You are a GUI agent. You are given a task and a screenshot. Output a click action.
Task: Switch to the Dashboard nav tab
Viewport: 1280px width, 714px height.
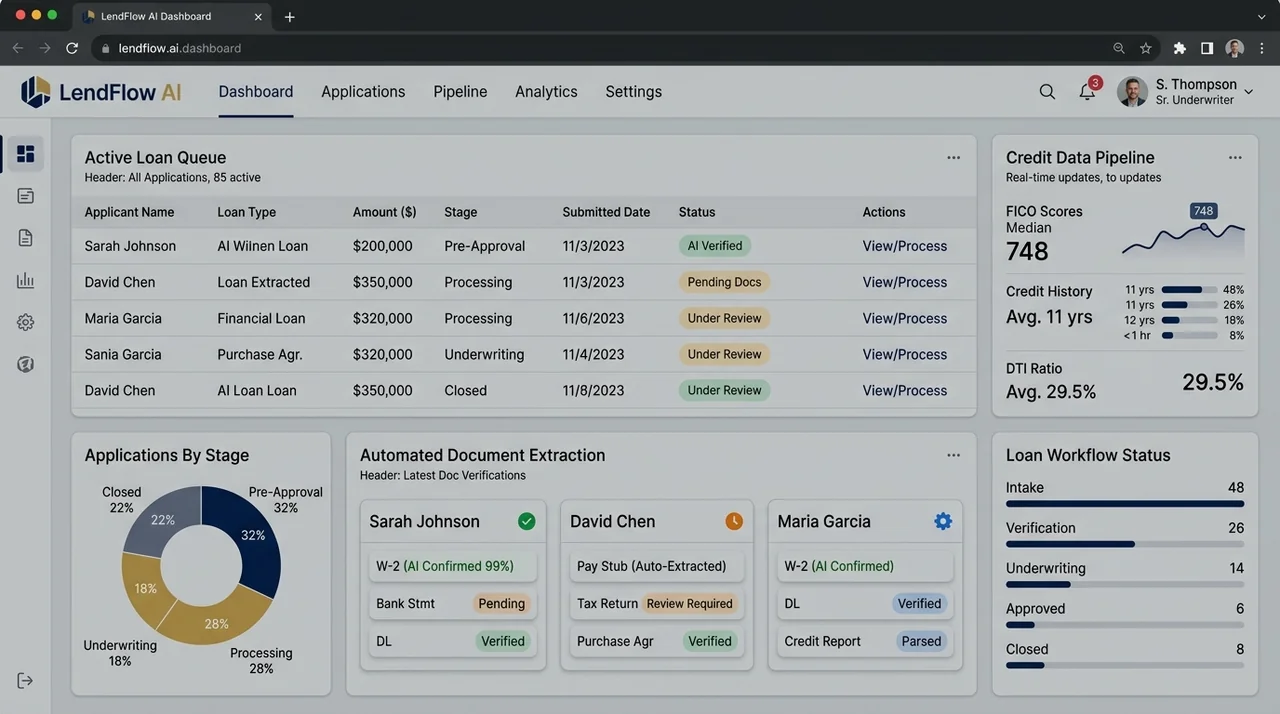pos(256,92)
